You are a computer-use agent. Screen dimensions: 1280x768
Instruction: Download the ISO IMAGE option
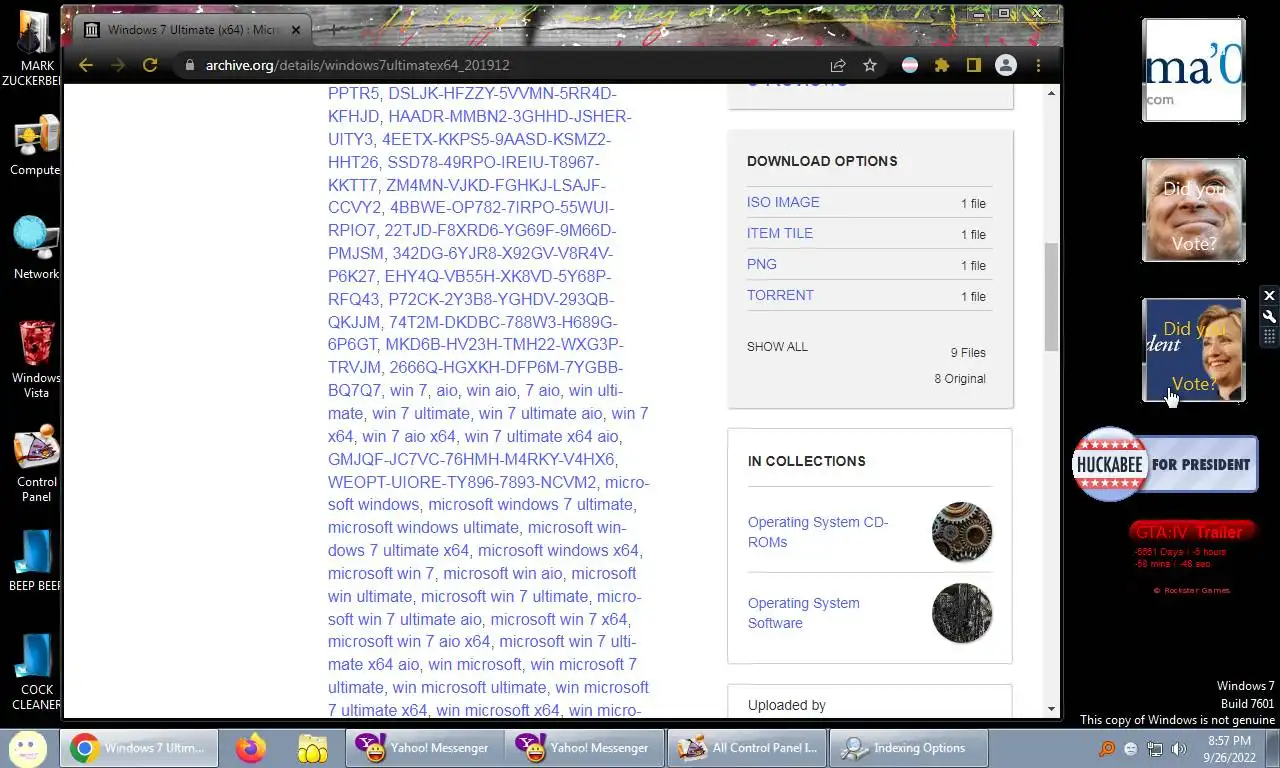pos(783,202)
